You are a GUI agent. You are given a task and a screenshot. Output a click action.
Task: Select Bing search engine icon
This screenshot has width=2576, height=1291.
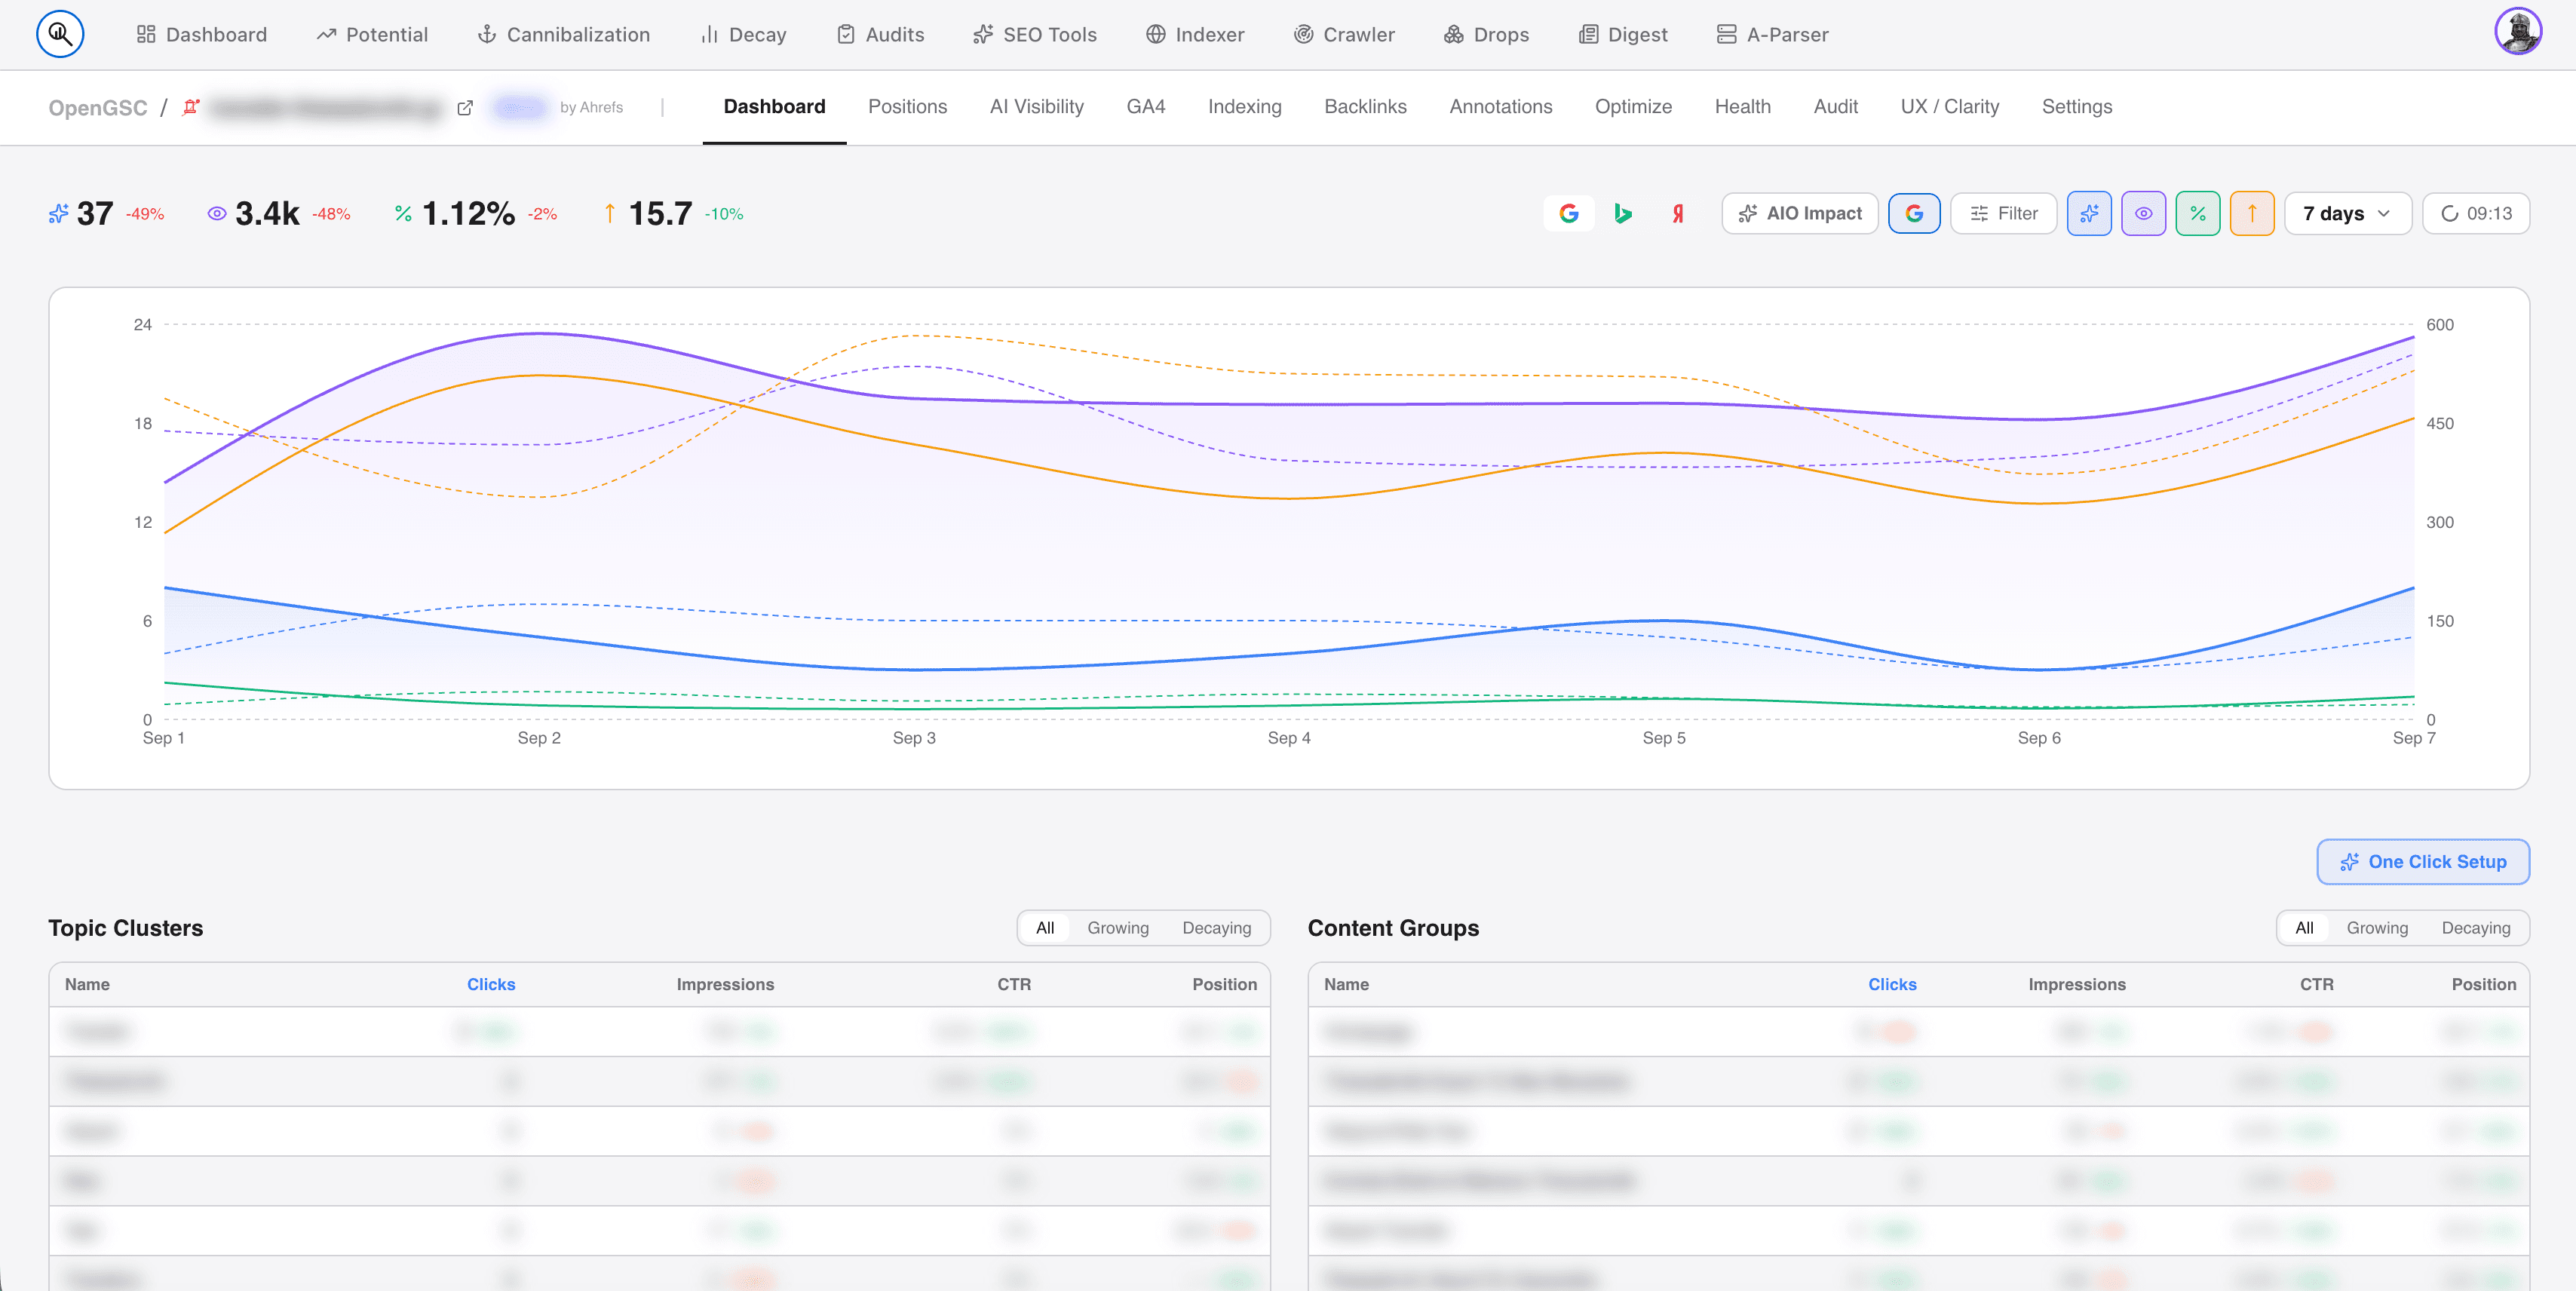(x=1623, y=213)
